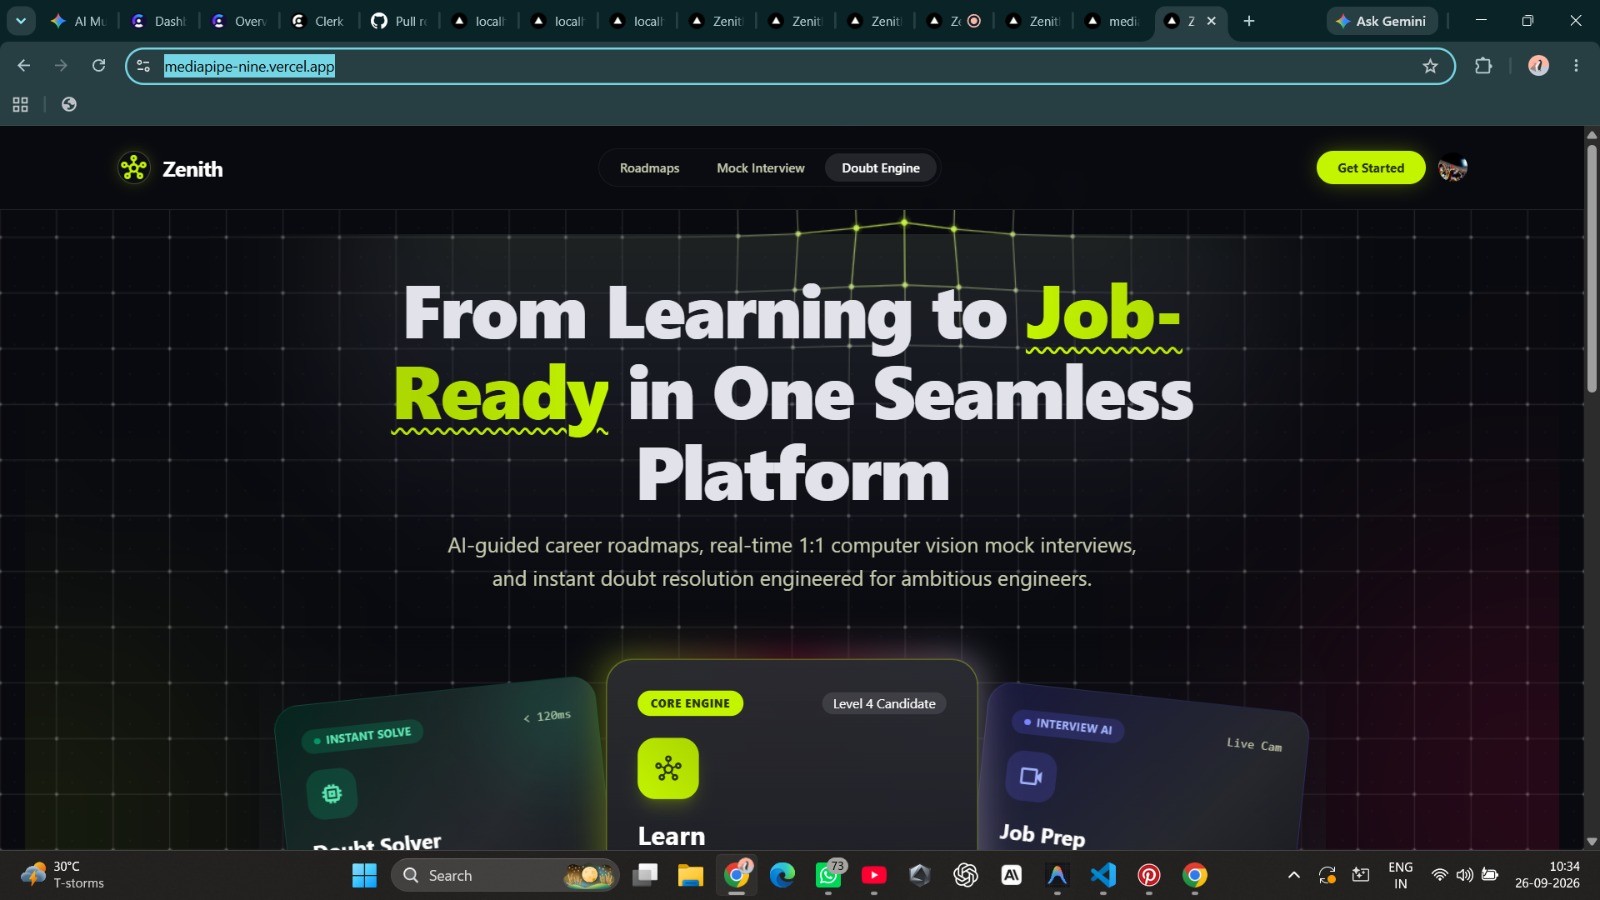This screenshot has height=900, width=1600.
Task: Show hidden system tray icons chevron
Action: (x=1293, y=875)
